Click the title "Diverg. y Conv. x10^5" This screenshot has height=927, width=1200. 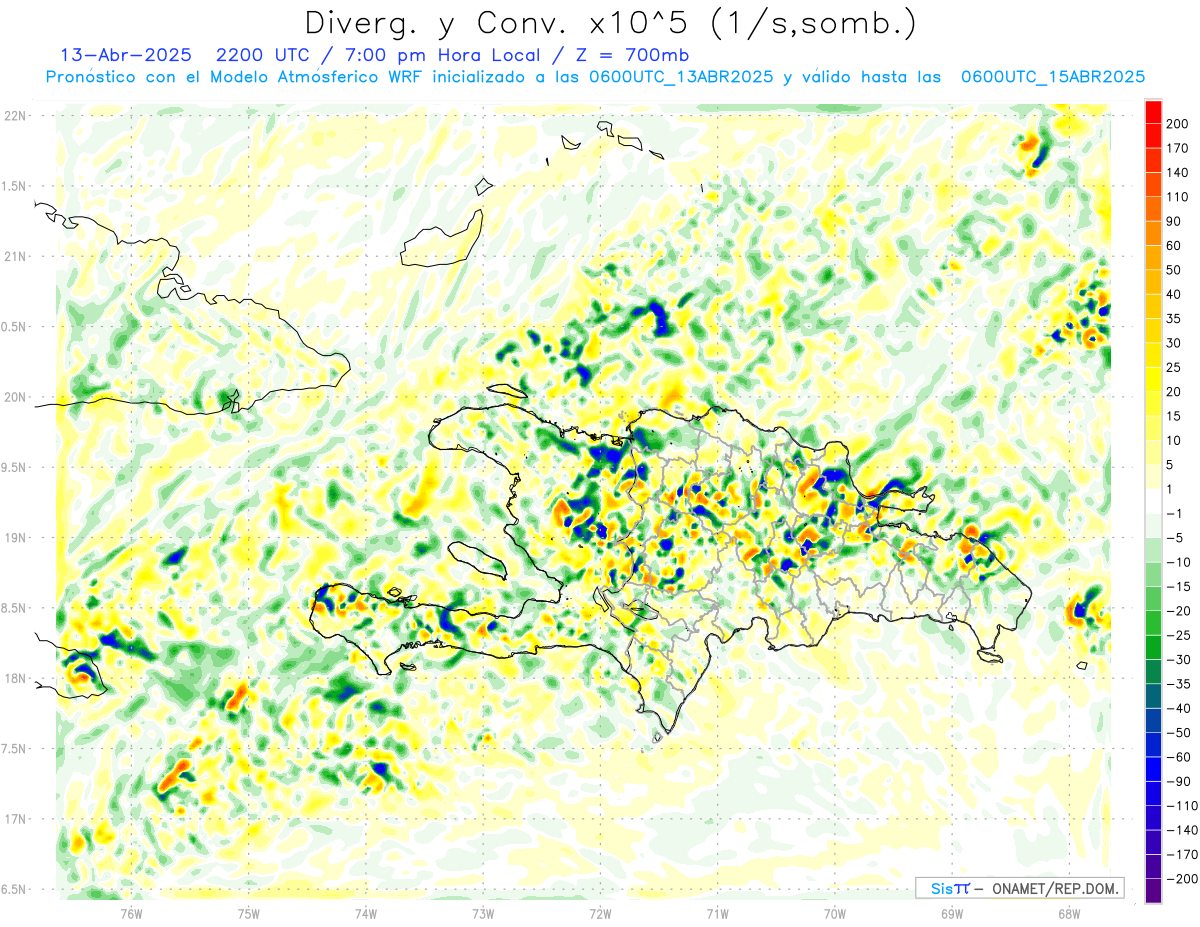point(499,23)
